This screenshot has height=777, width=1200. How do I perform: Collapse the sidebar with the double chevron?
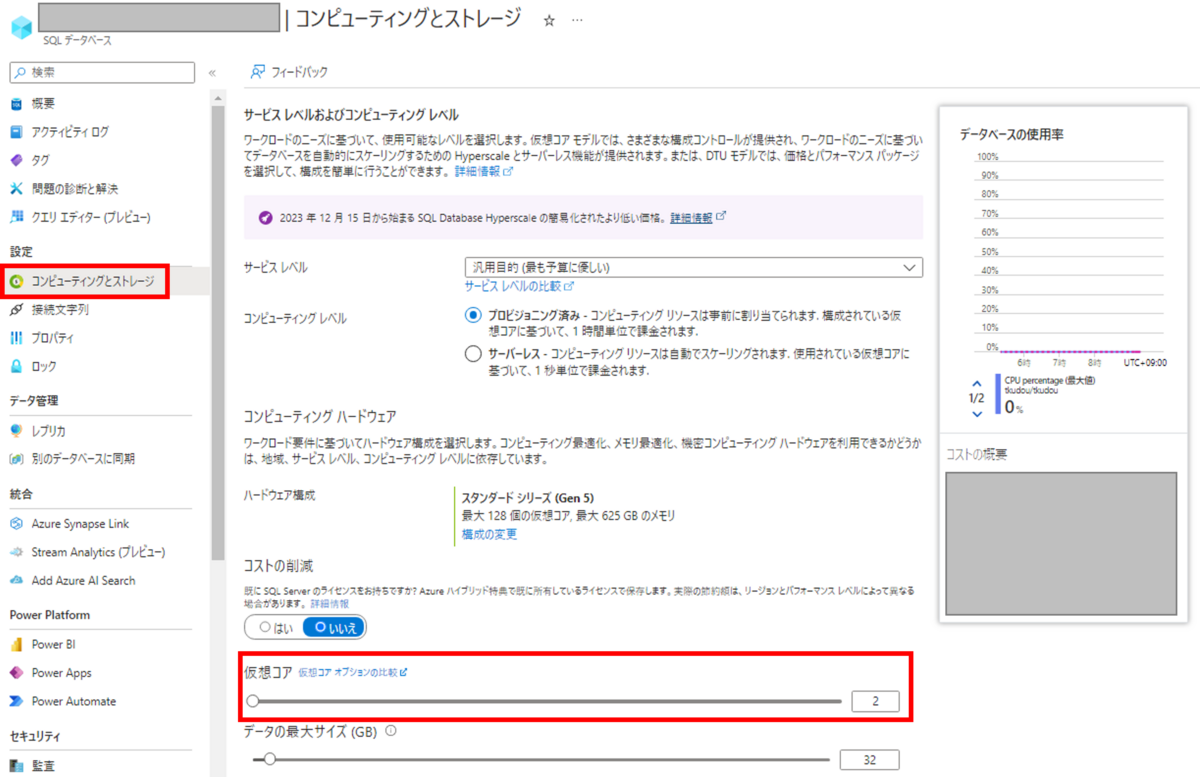pyautogui.click(x=212, y=73)
